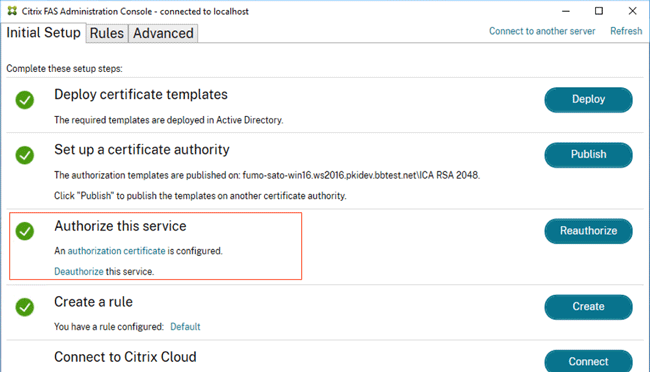
Task: Open the Default rule link
Action: pos(185,327)
